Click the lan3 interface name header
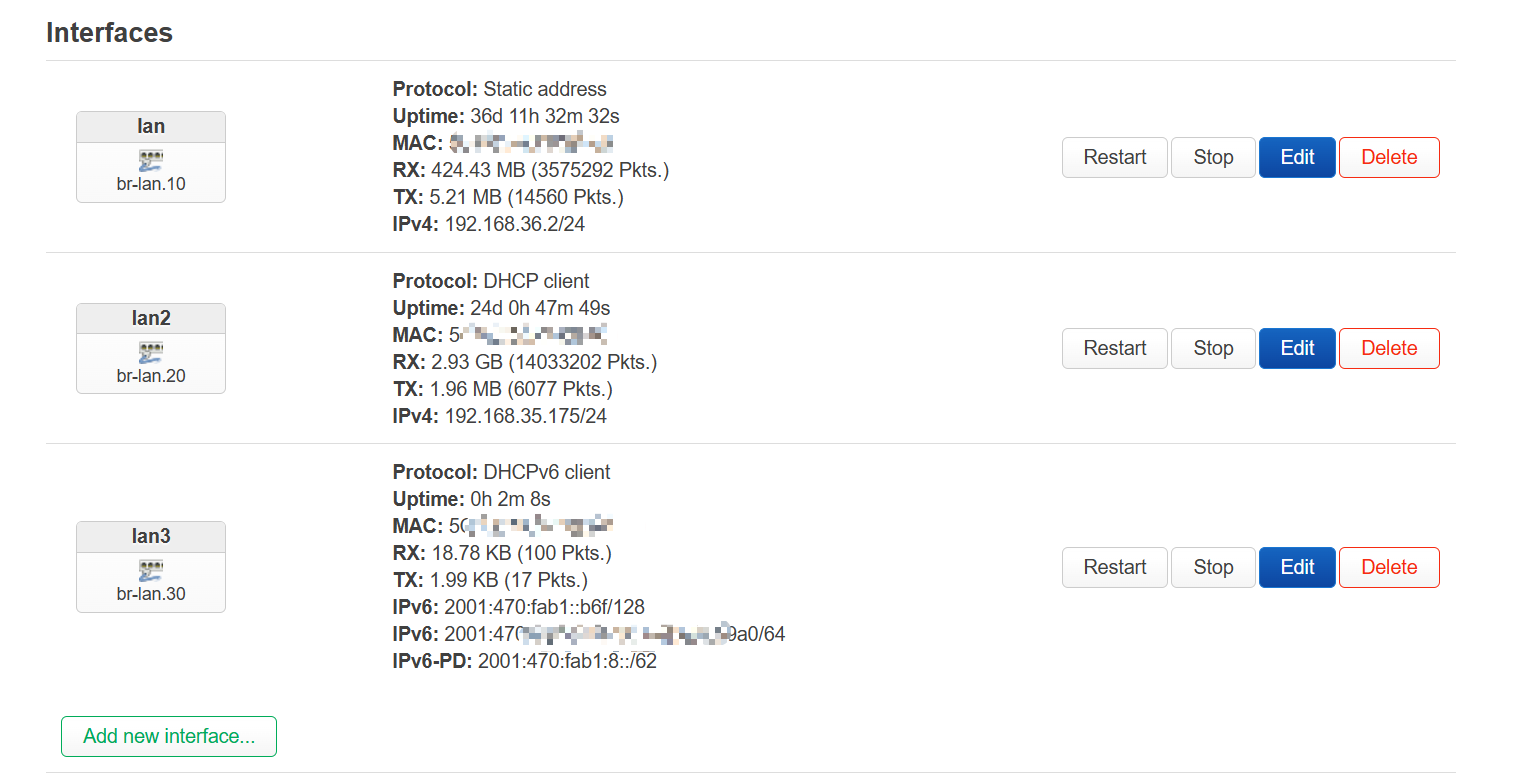Screen dimensions: 1515x773 click(151, 537)
